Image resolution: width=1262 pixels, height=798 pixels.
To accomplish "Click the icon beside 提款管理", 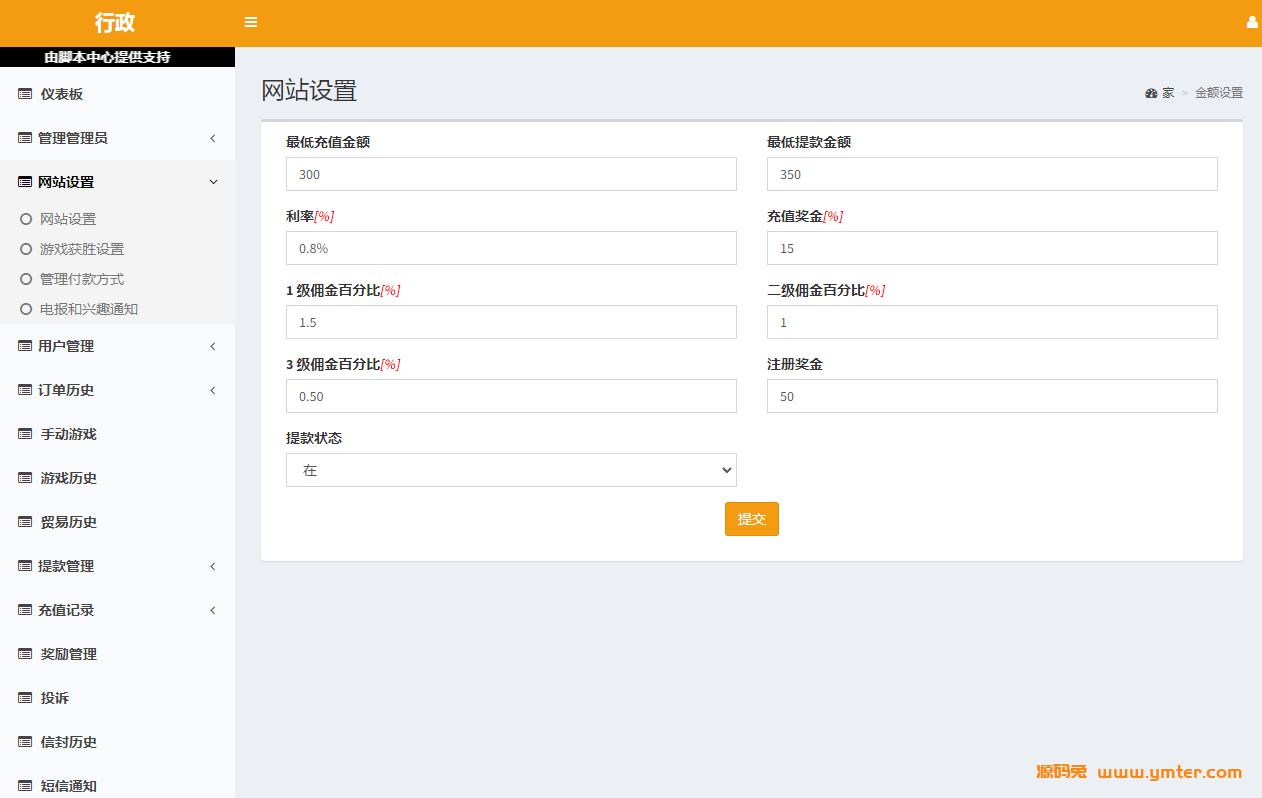I will pos(25,566).
